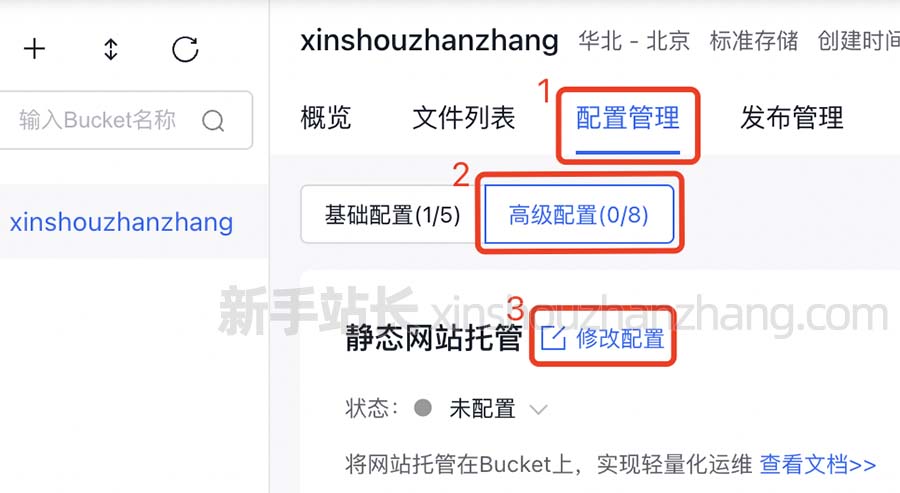Click the 修改配置 link for static website hosting

pyautogui.click(x=620, y=339)
